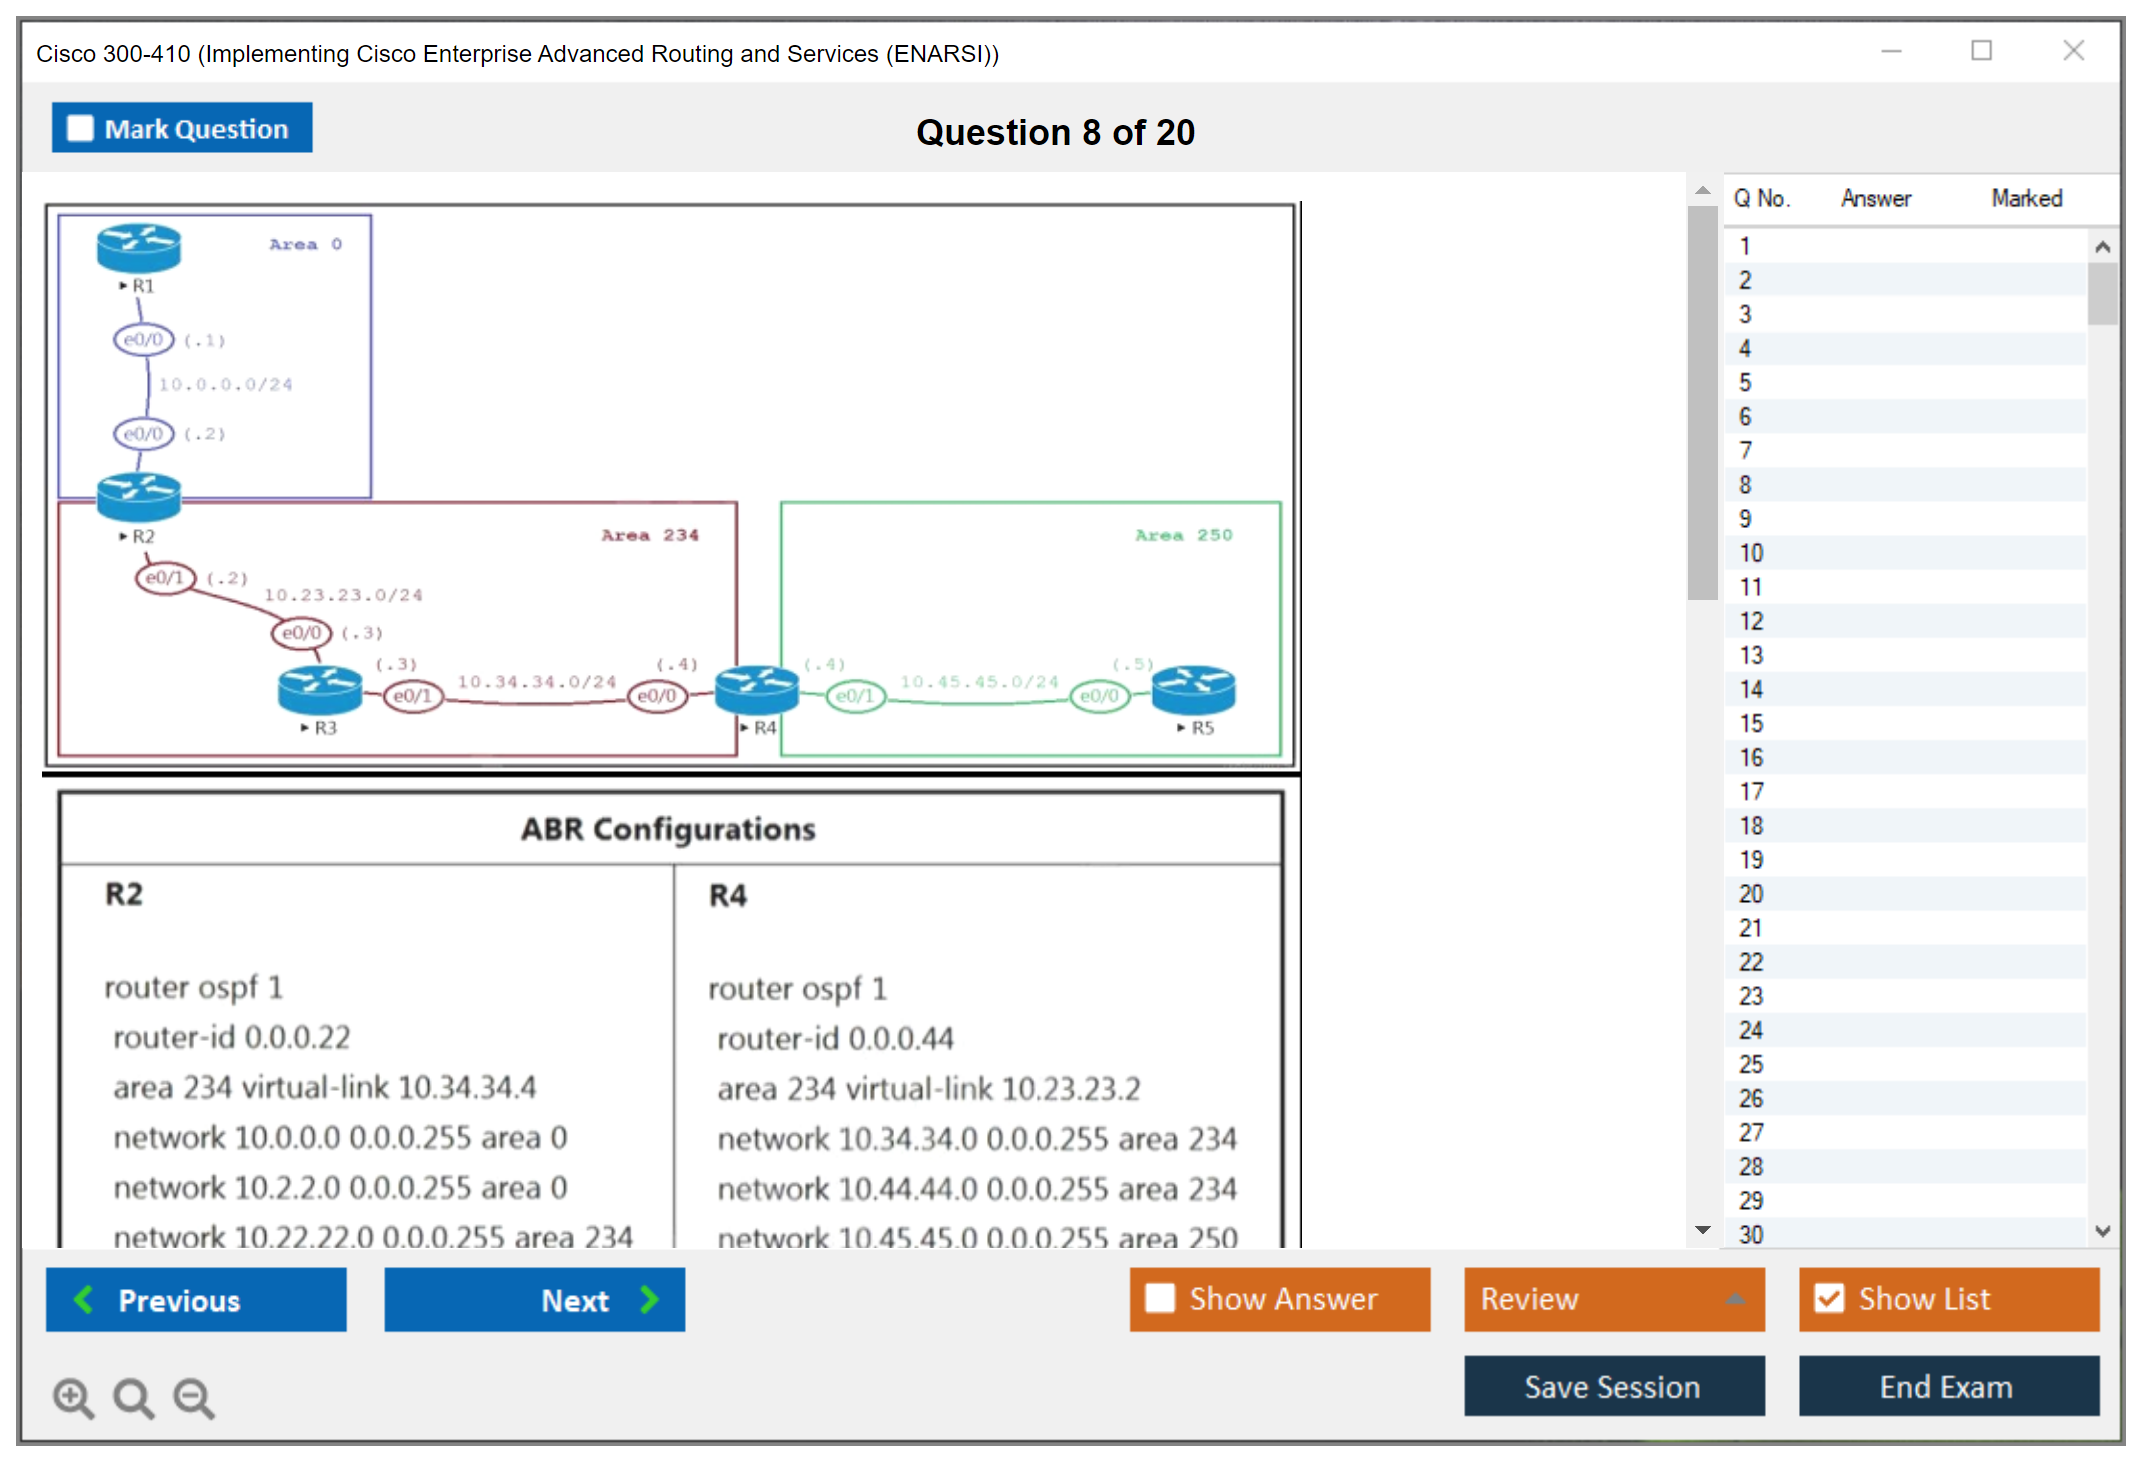2150x1470 pixels.
Task: Click the green arrow on the Previous button
Action: pyautogui.click(x=84, y=1299)
